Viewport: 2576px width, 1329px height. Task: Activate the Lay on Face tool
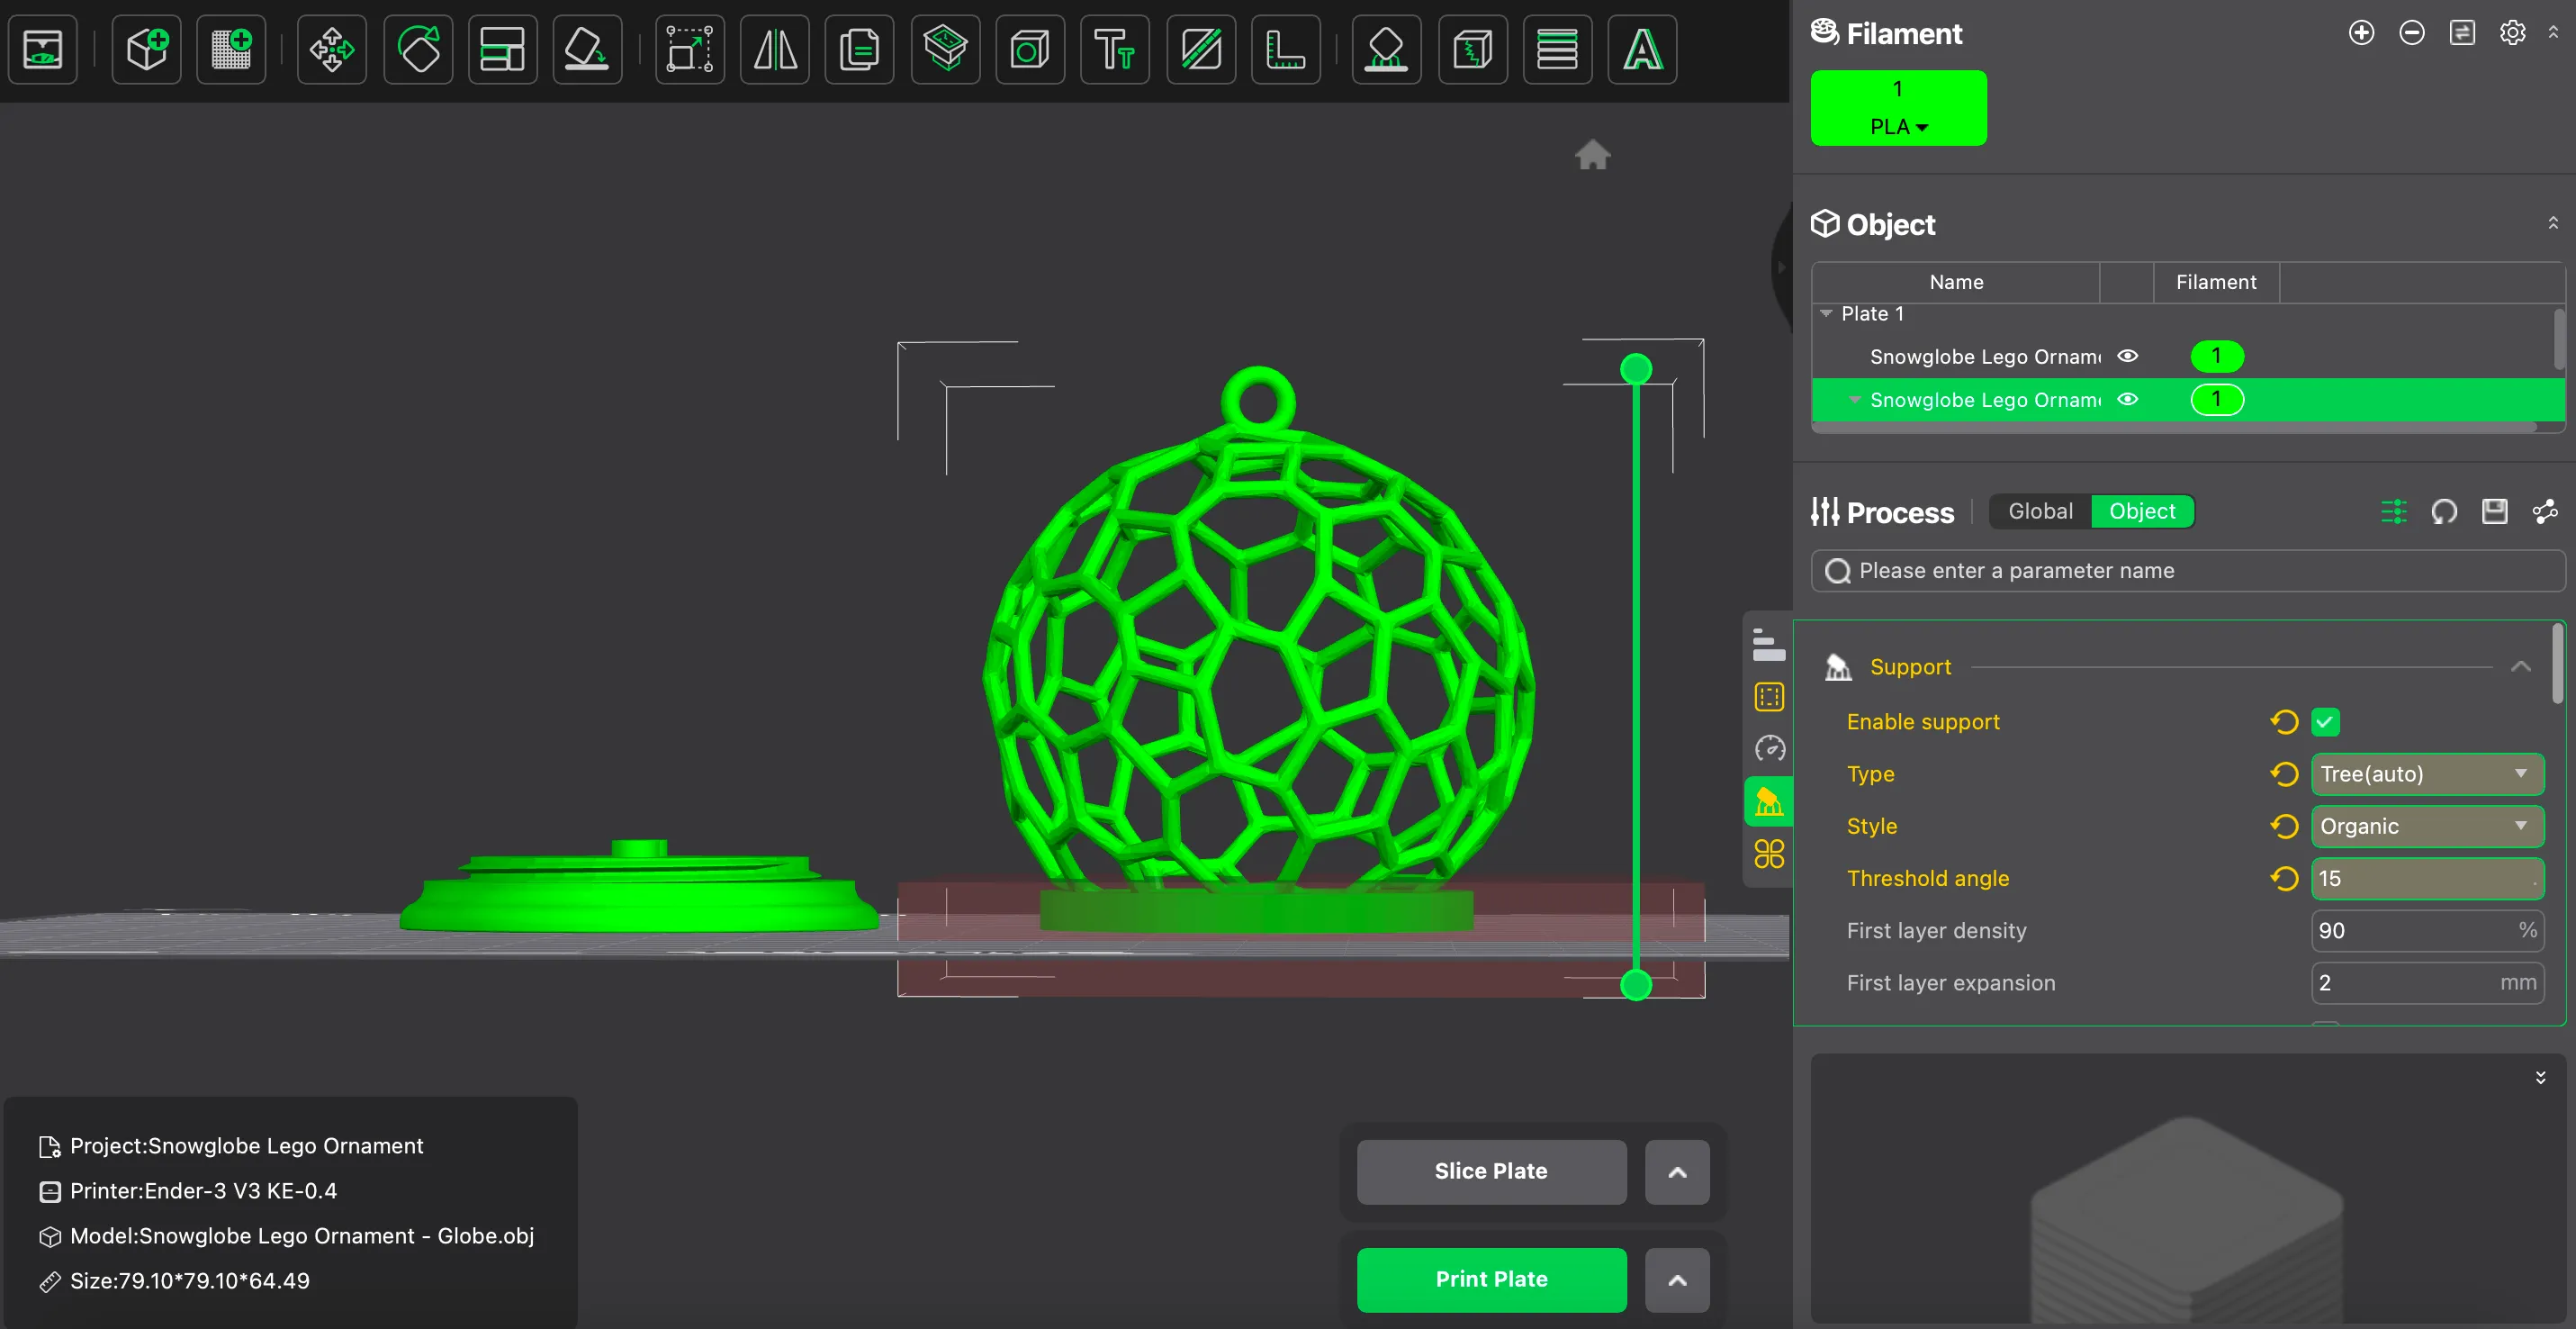(x=588, y=49)
